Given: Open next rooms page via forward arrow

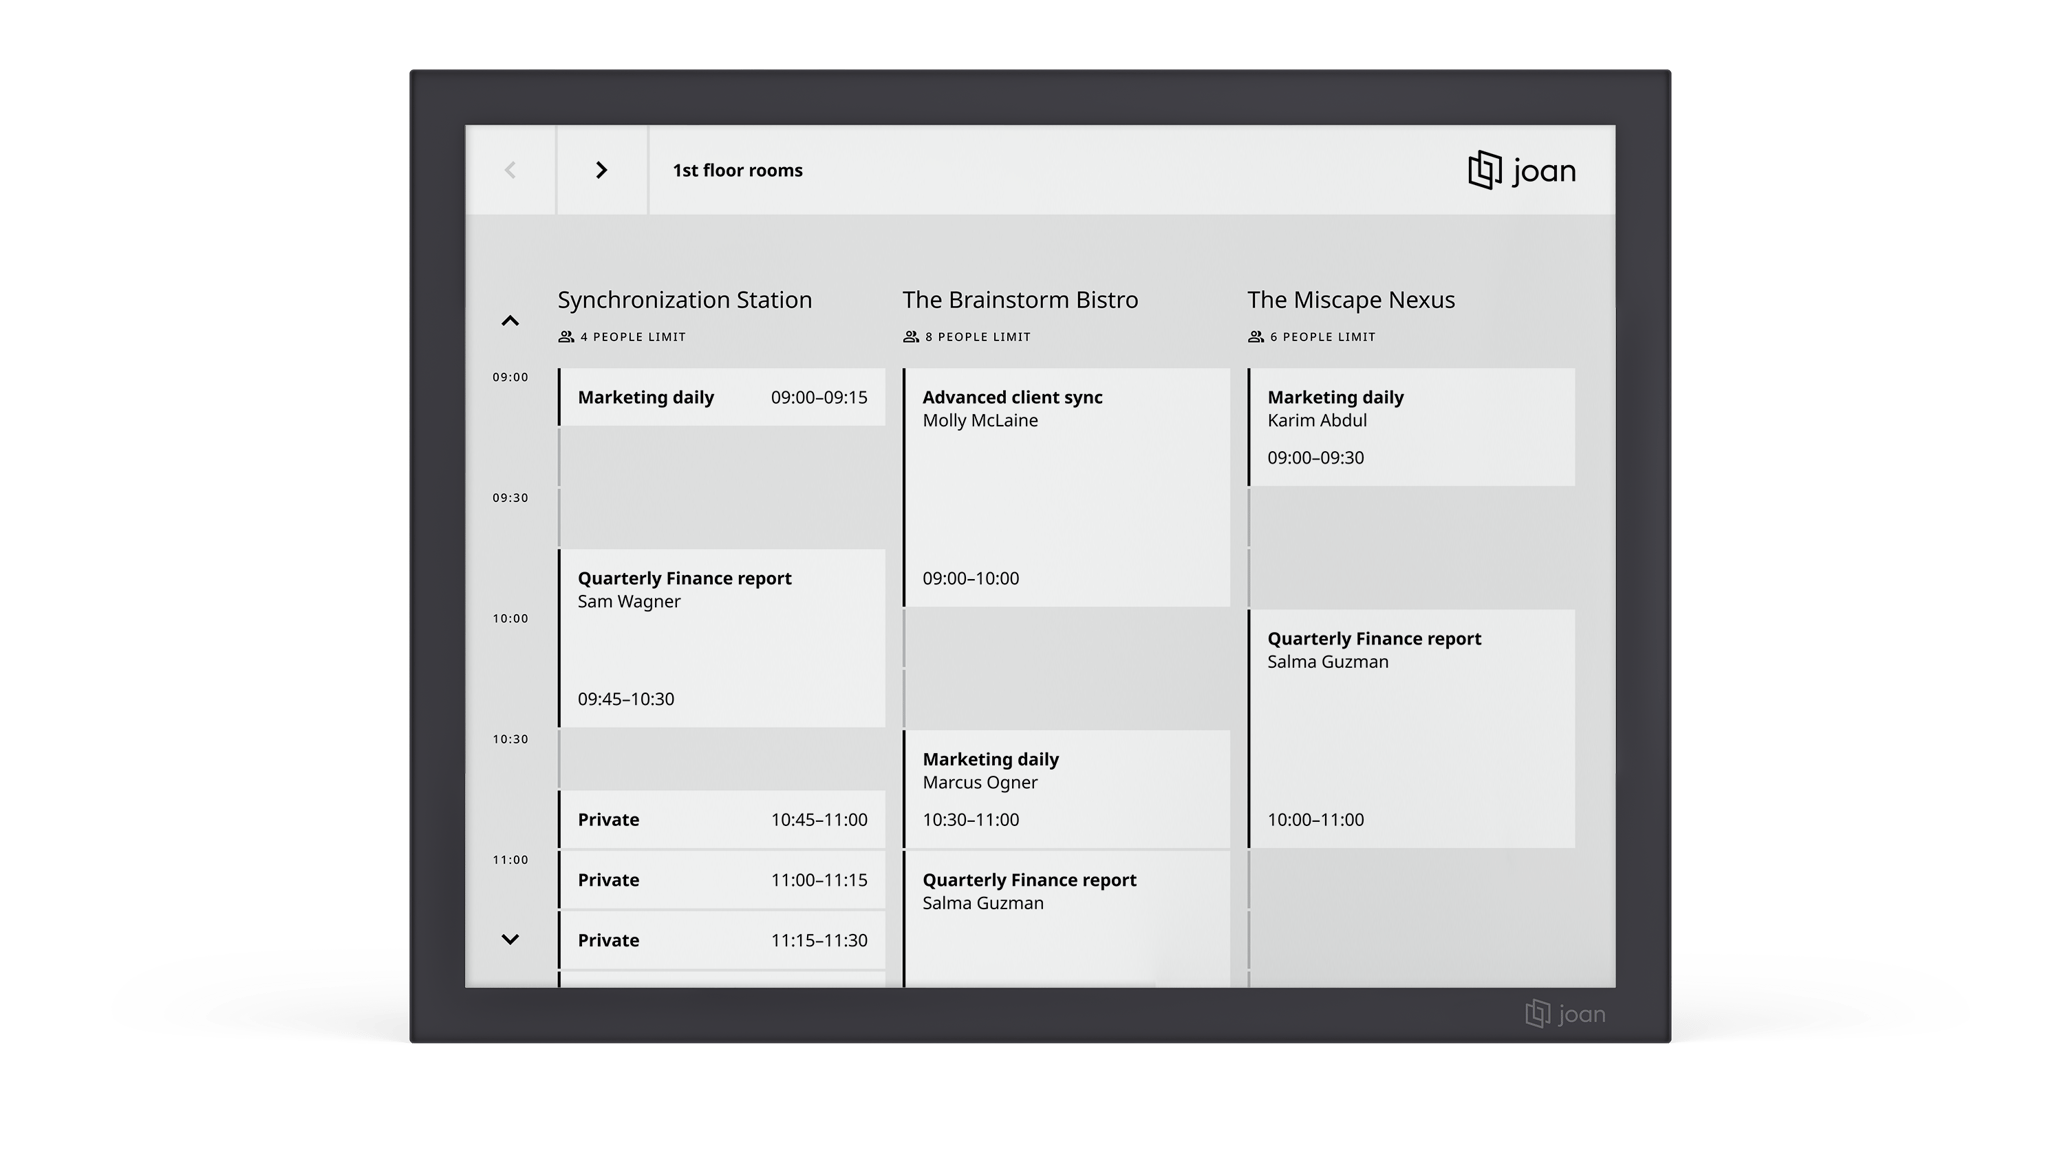Looking at the screenshot, I should 602,170.
